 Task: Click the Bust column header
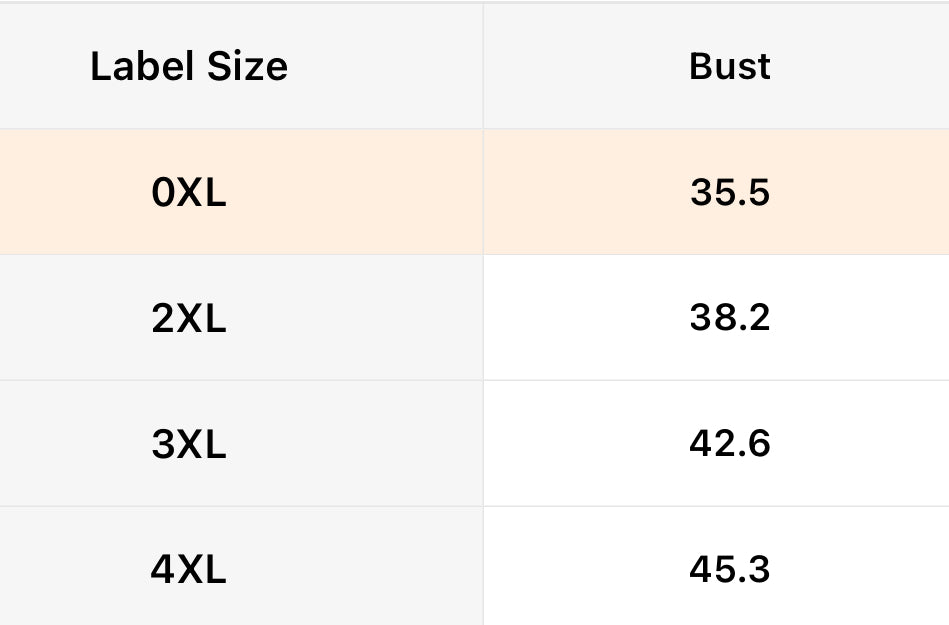pos(730,67)
